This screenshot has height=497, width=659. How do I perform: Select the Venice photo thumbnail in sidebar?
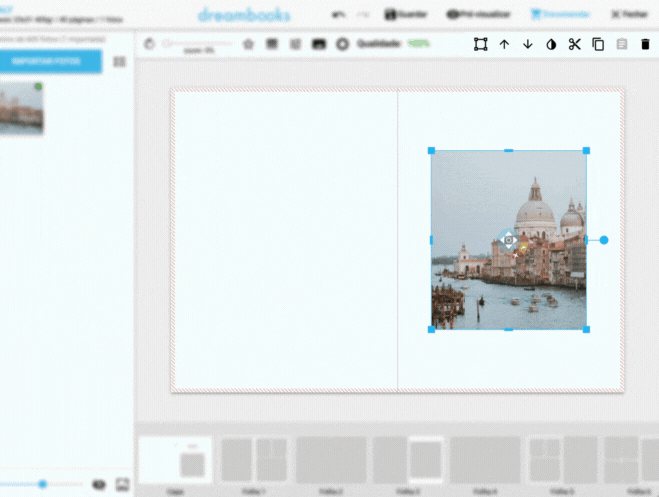point(21,108)
